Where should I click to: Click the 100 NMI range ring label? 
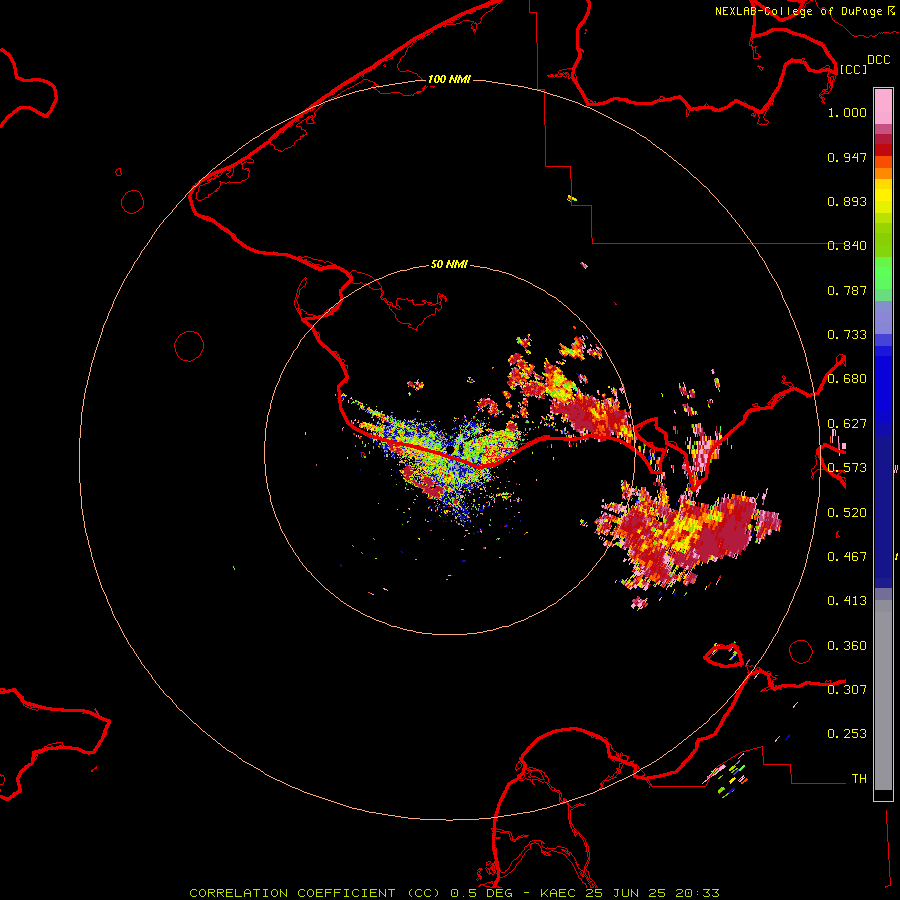449,79
